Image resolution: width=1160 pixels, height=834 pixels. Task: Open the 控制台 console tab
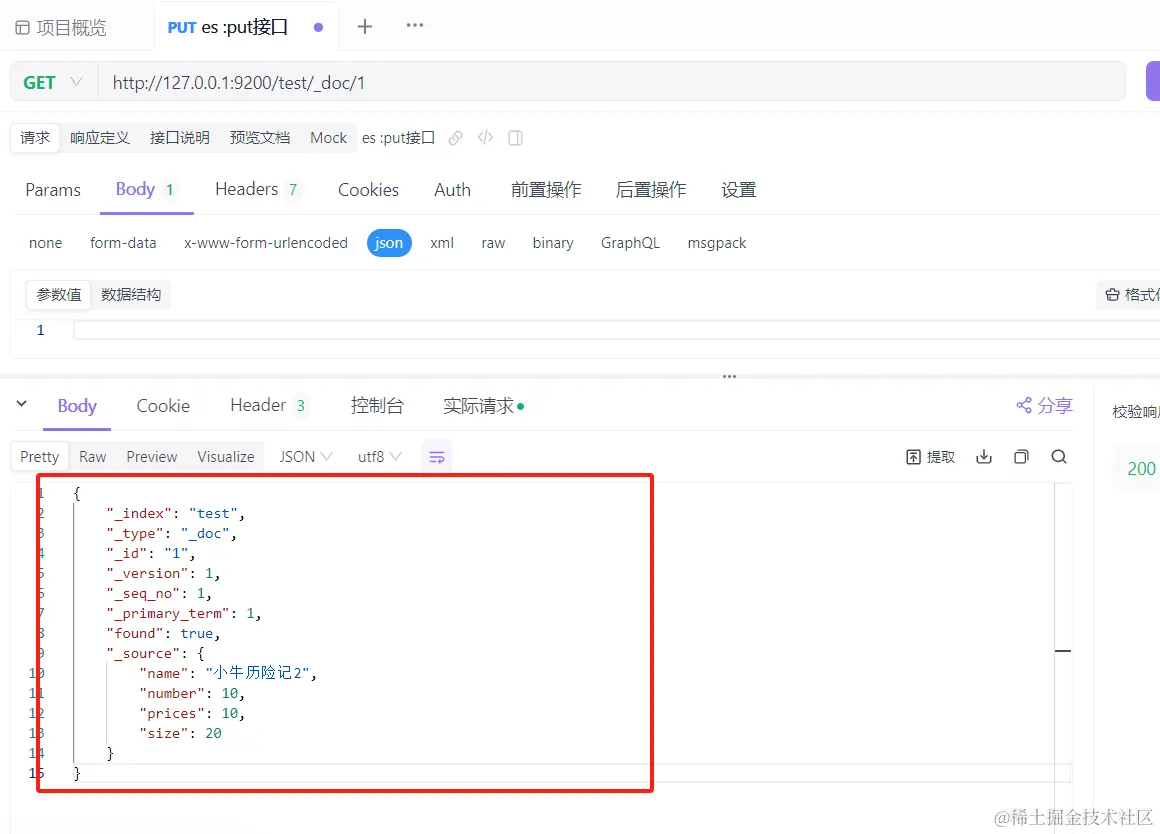(377, 406)
